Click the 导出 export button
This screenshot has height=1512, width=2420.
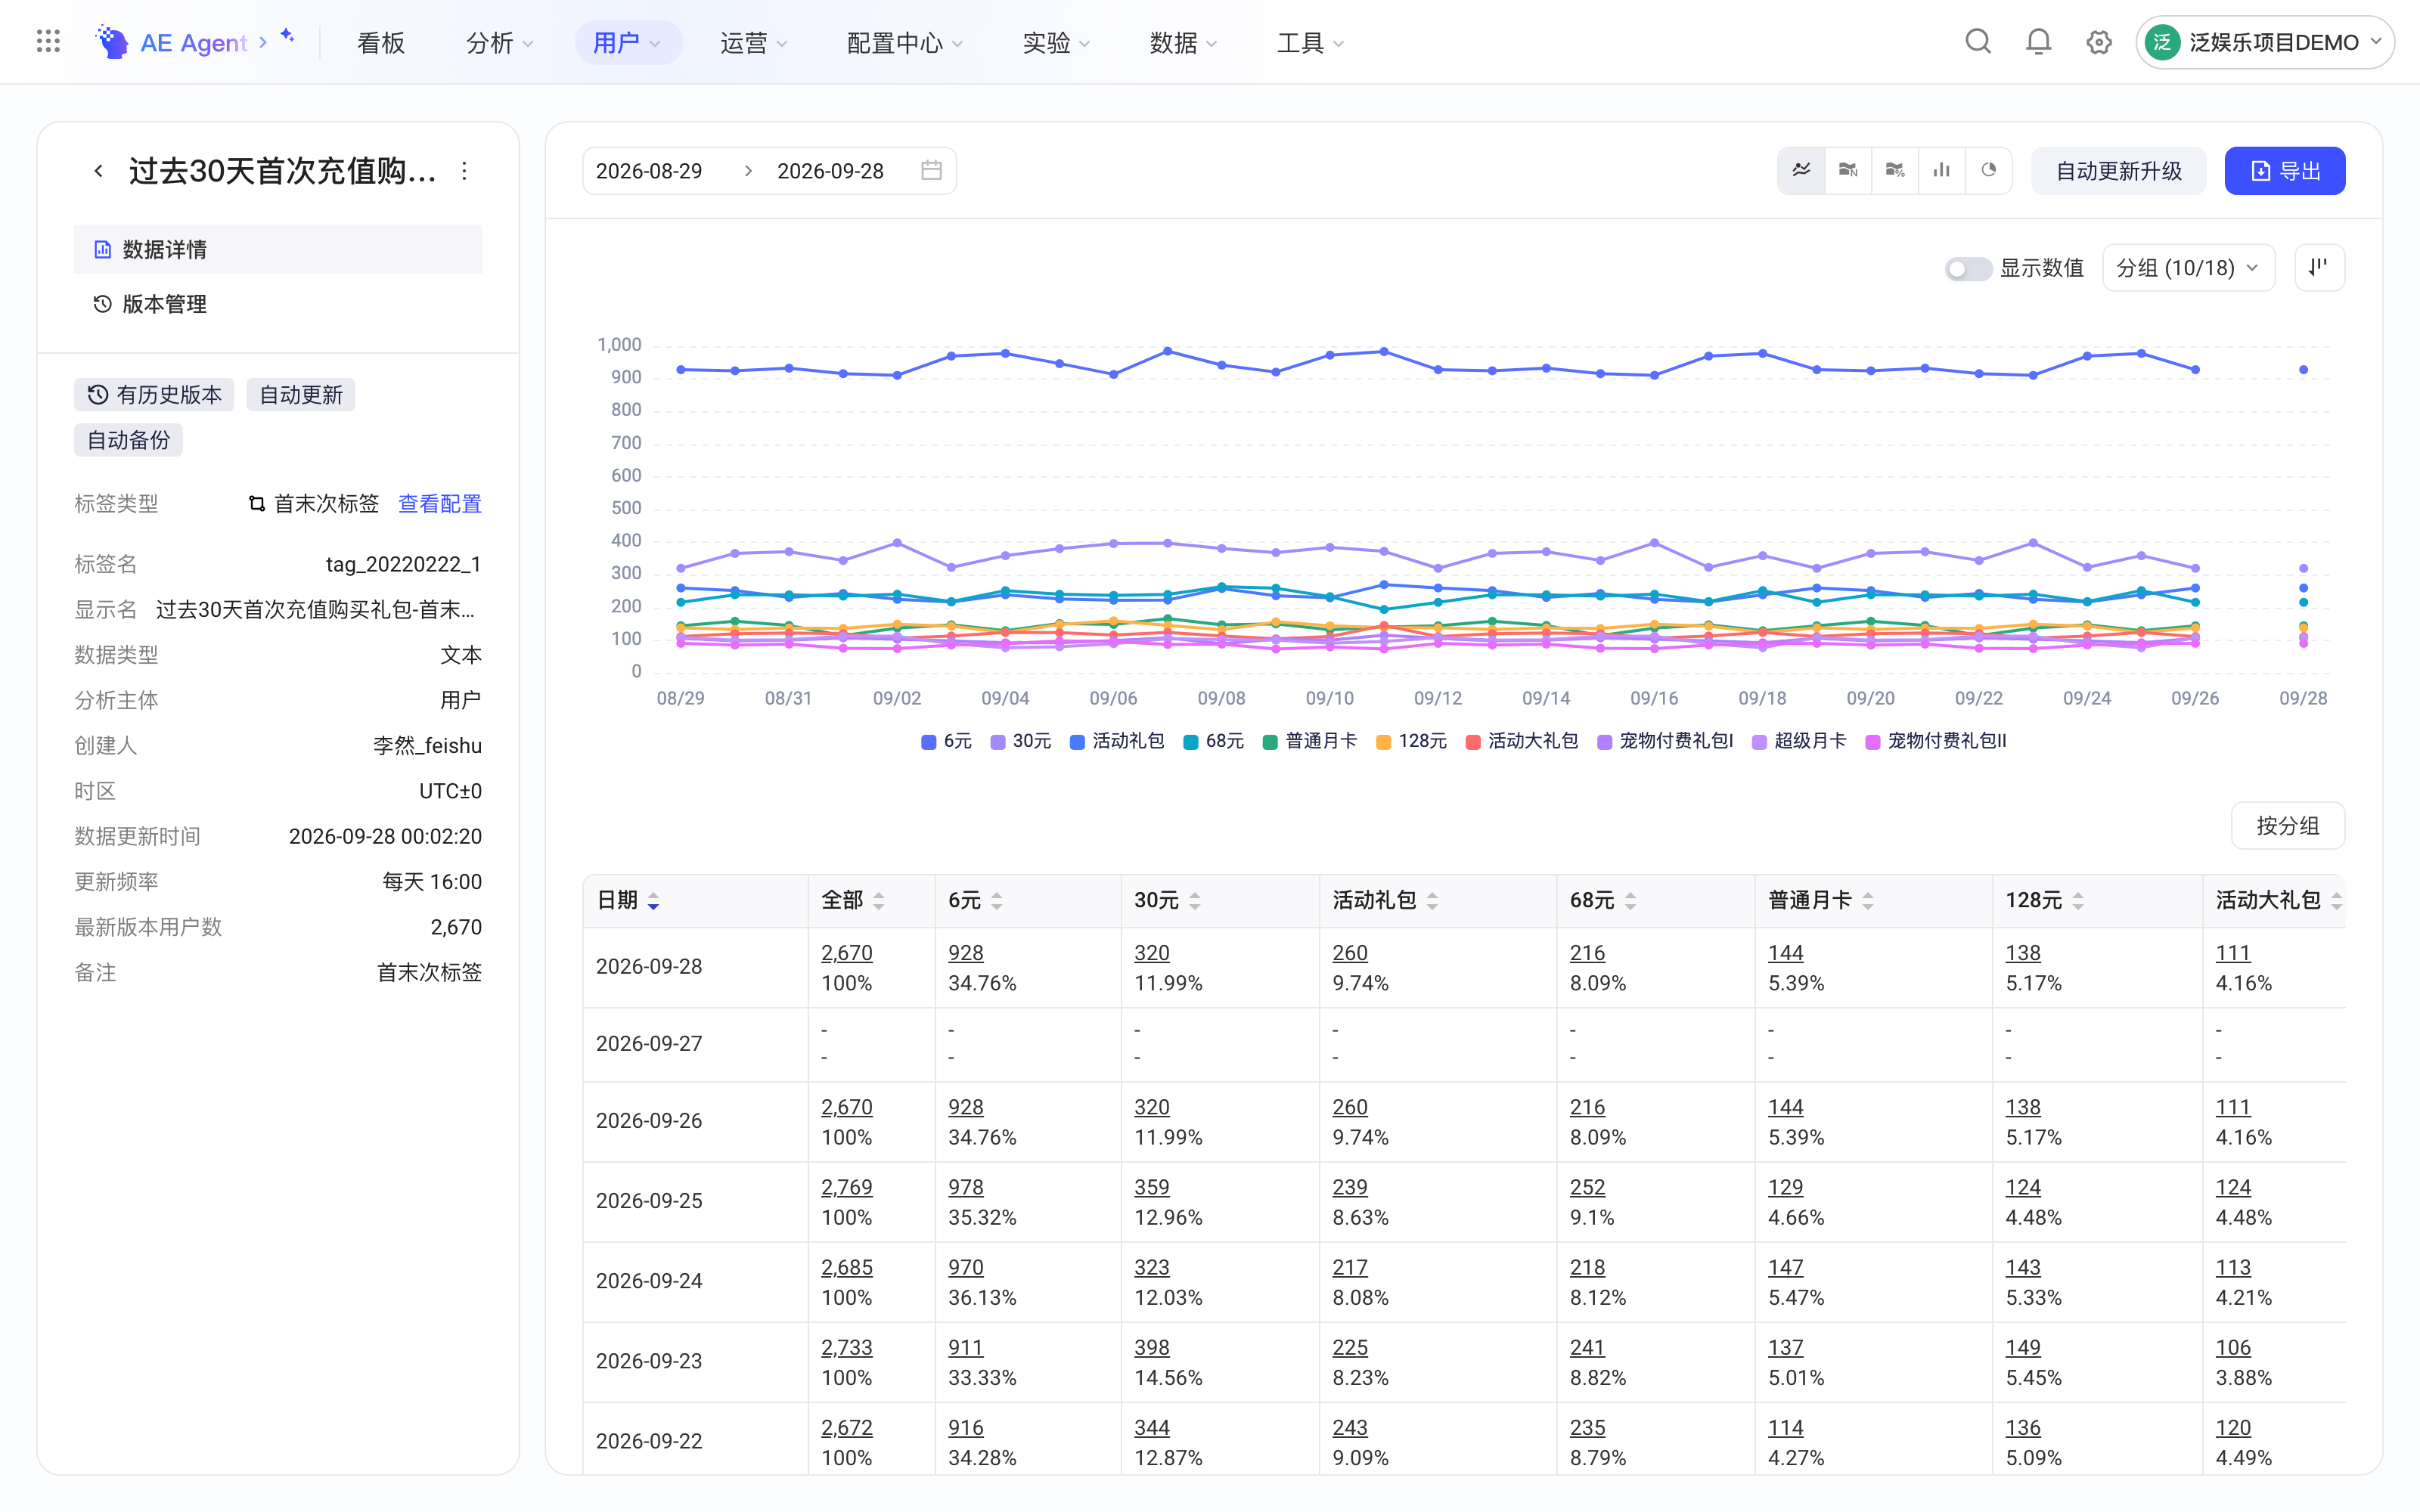point(2284,171)
